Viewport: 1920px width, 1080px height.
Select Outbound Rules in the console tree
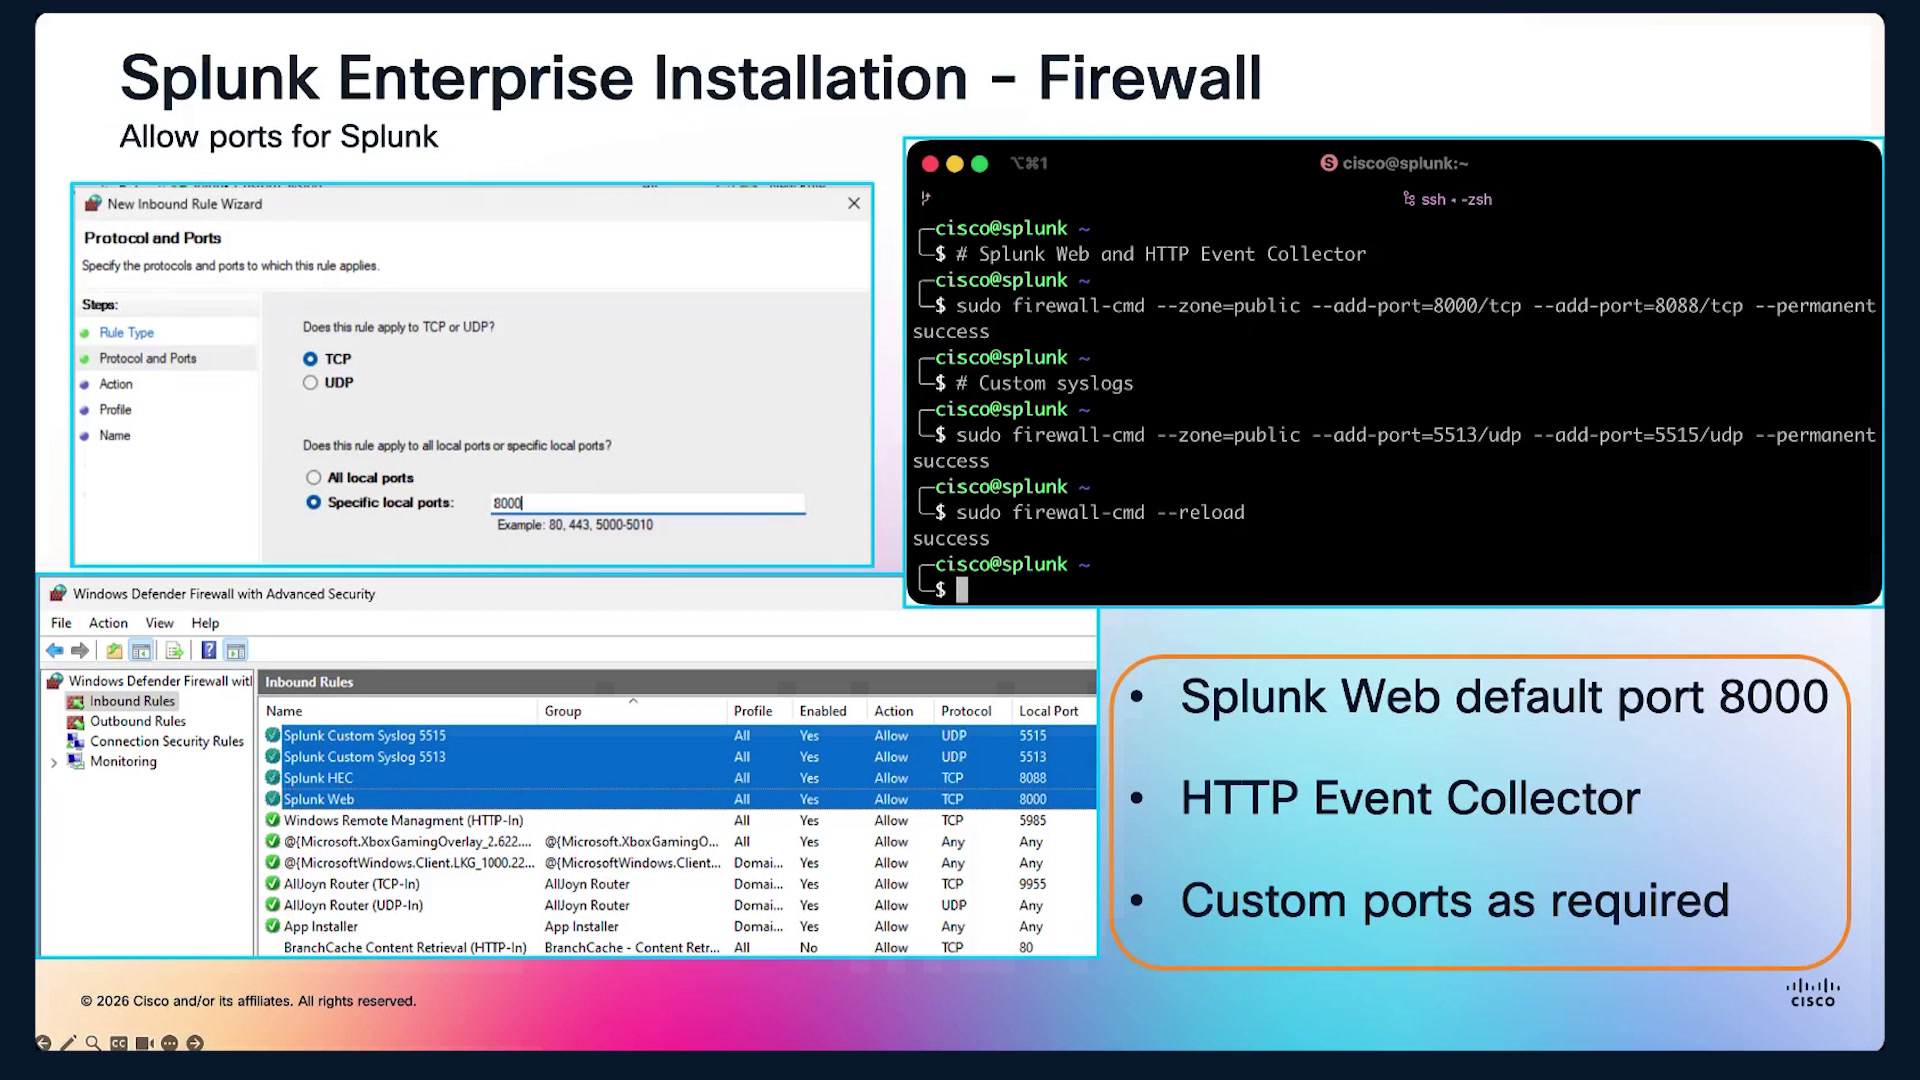pyautogui.click(x=138, y=721)
